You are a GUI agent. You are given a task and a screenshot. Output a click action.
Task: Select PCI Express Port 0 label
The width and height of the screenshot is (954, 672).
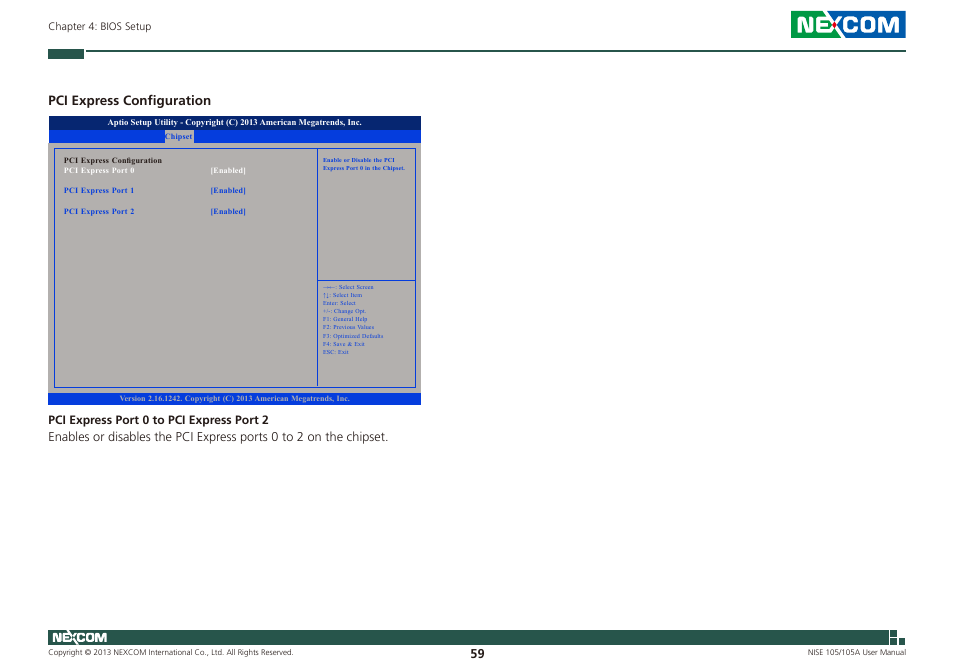click(99, 171)
